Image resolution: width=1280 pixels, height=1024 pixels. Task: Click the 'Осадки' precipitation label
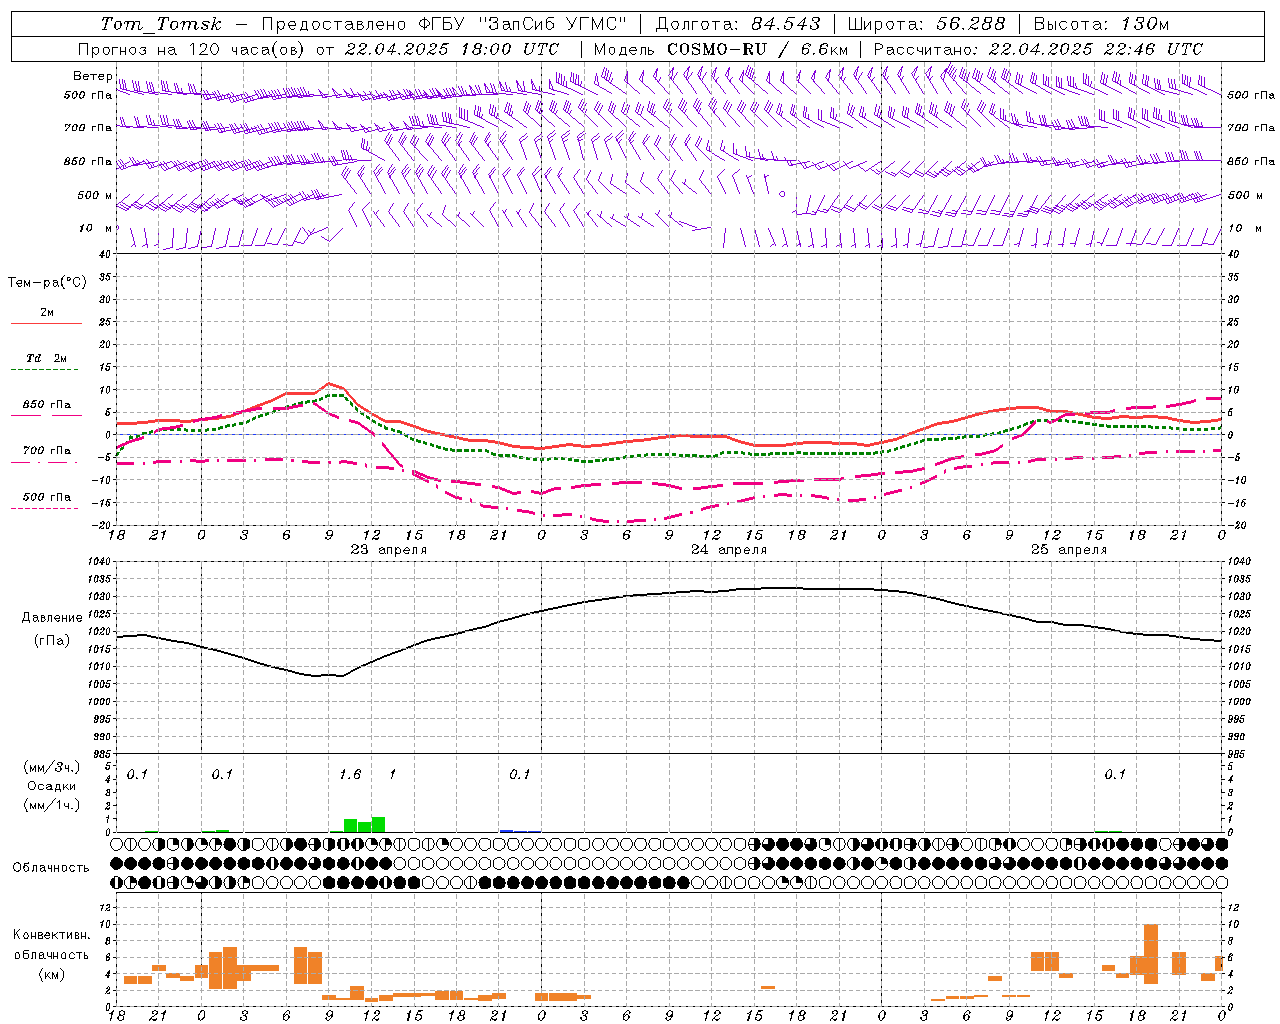(x=52, y=786)
